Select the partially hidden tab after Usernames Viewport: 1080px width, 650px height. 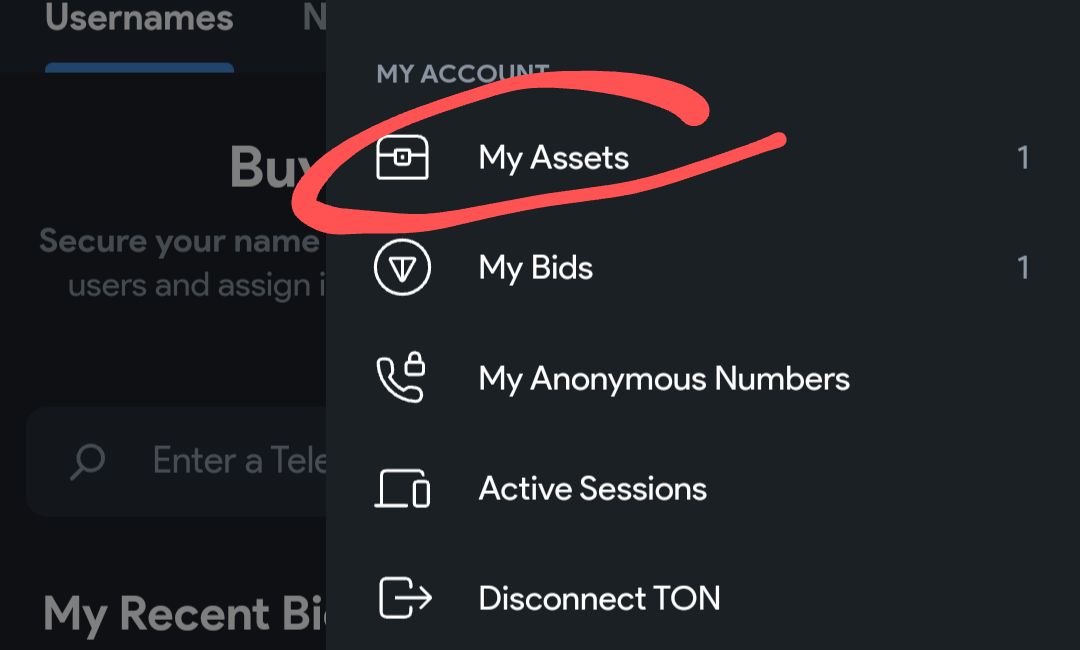point(314,18)
